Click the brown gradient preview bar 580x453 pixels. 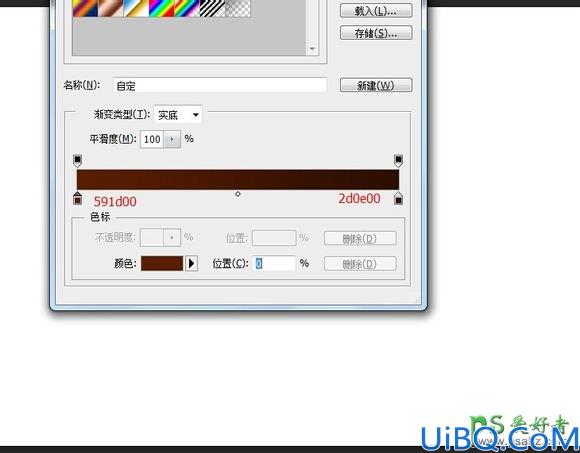[x=238, y=180]
